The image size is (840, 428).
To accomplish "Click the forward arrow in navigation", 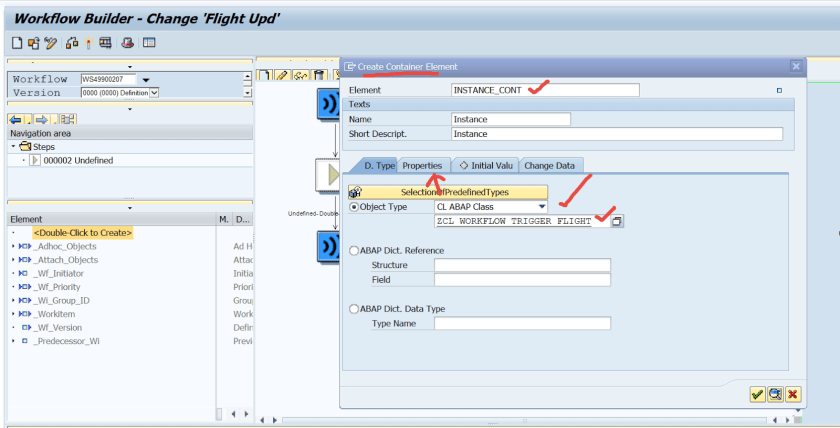I will [x=41, y=119].
